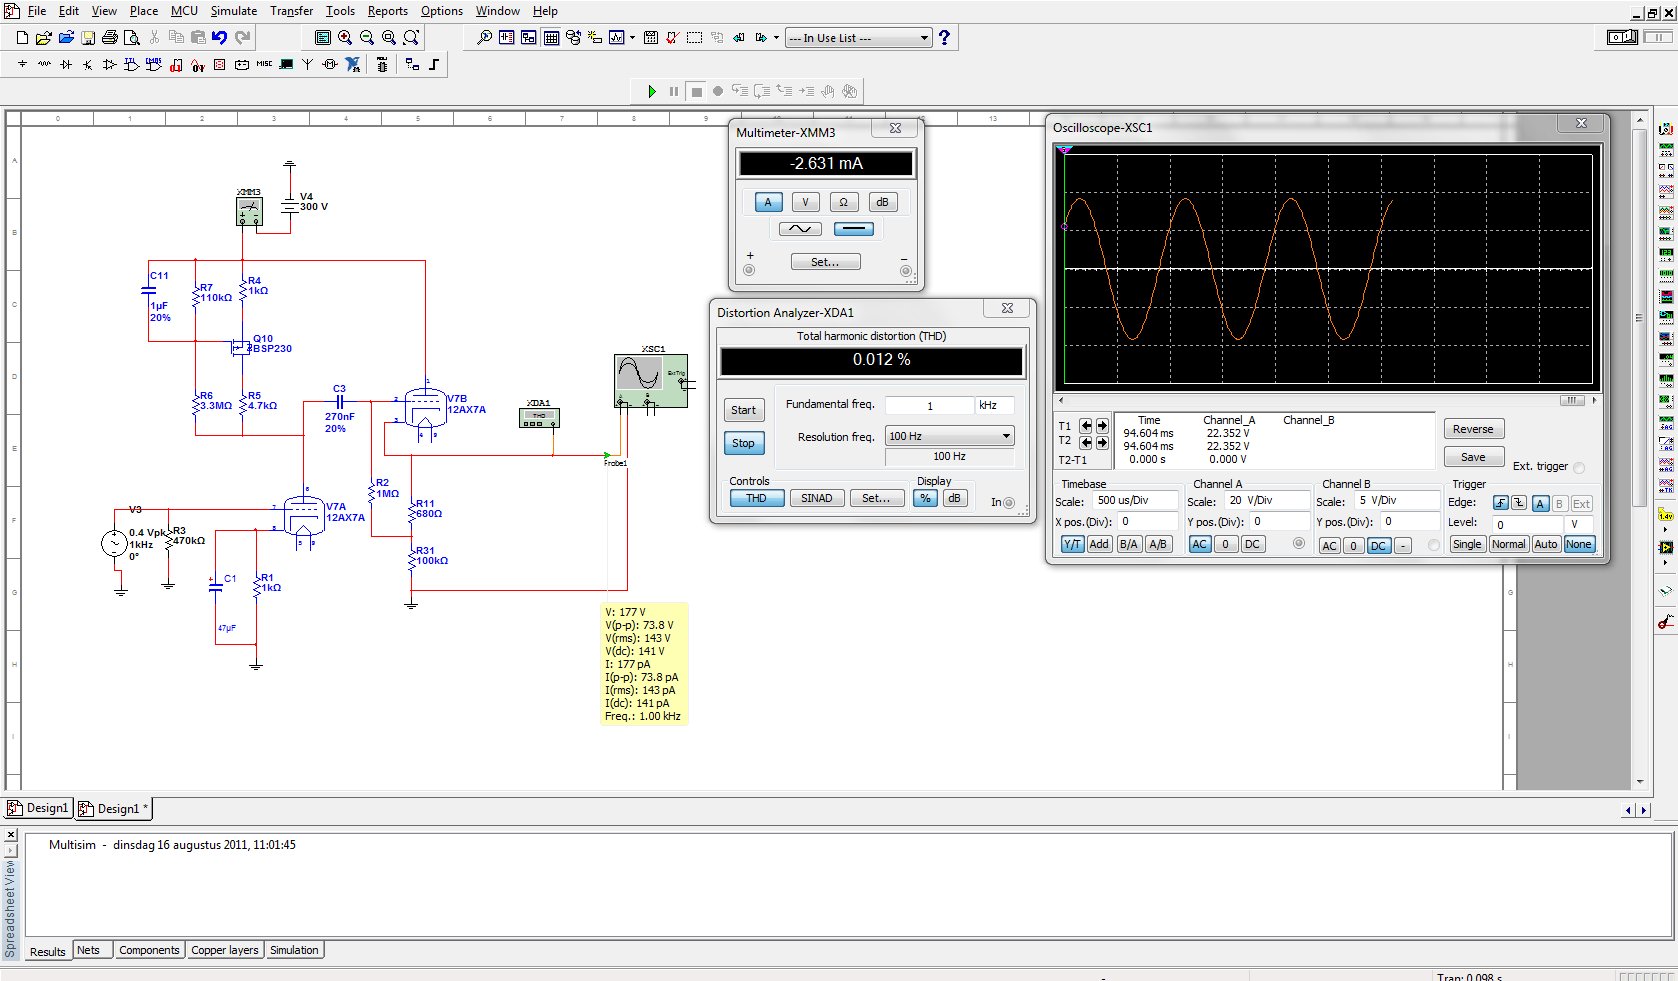1678x981 pixels.
Task: Switch to the Copper layers tab
Action: [x=225, y=950]
